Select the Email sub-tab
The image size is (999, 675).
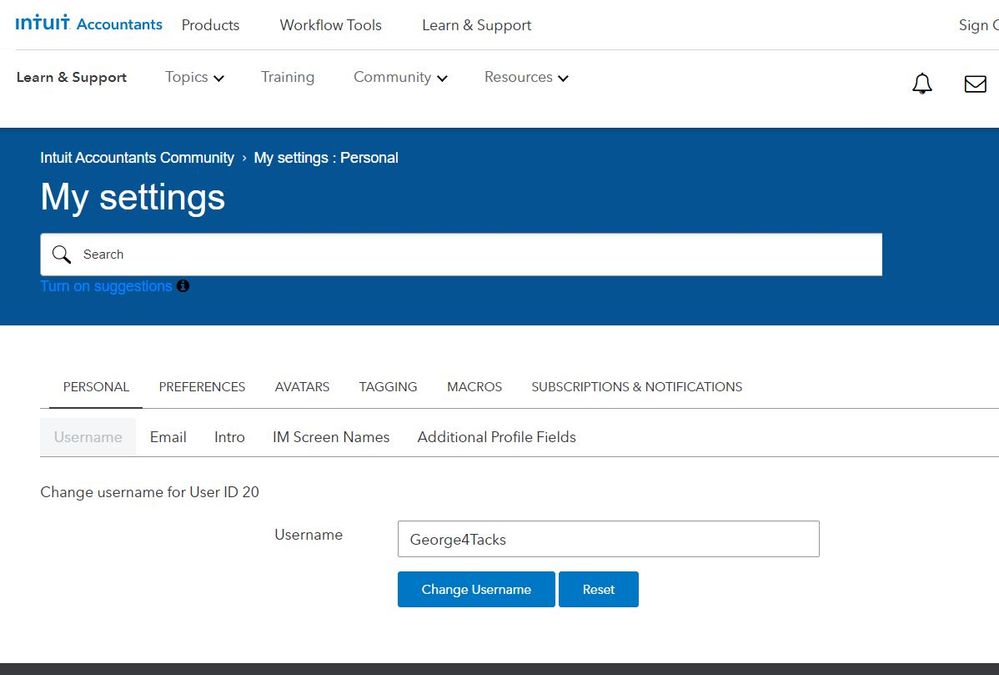tap(168, 437)
